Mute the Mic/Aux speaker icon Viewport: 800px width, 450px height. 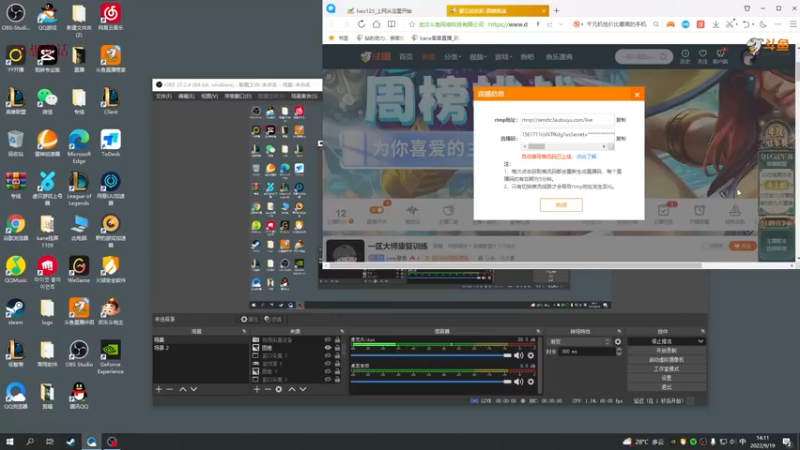pos(518,355)
